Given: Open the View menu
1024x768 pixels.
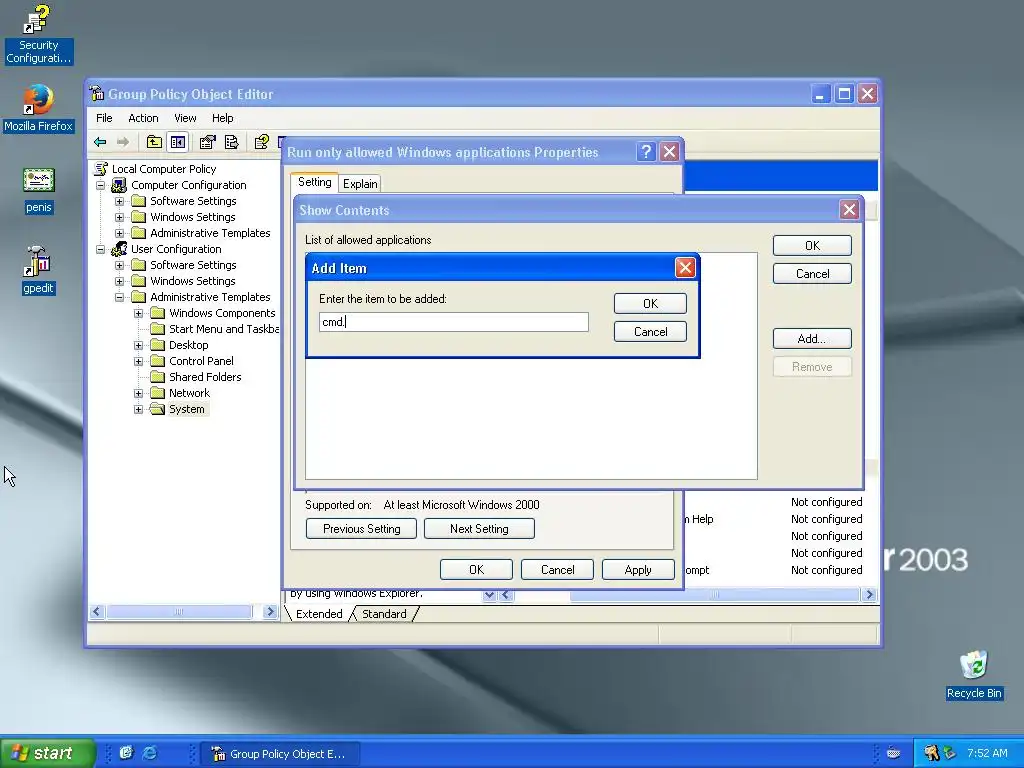Looking at the screenshot, I should click(185, 118).
